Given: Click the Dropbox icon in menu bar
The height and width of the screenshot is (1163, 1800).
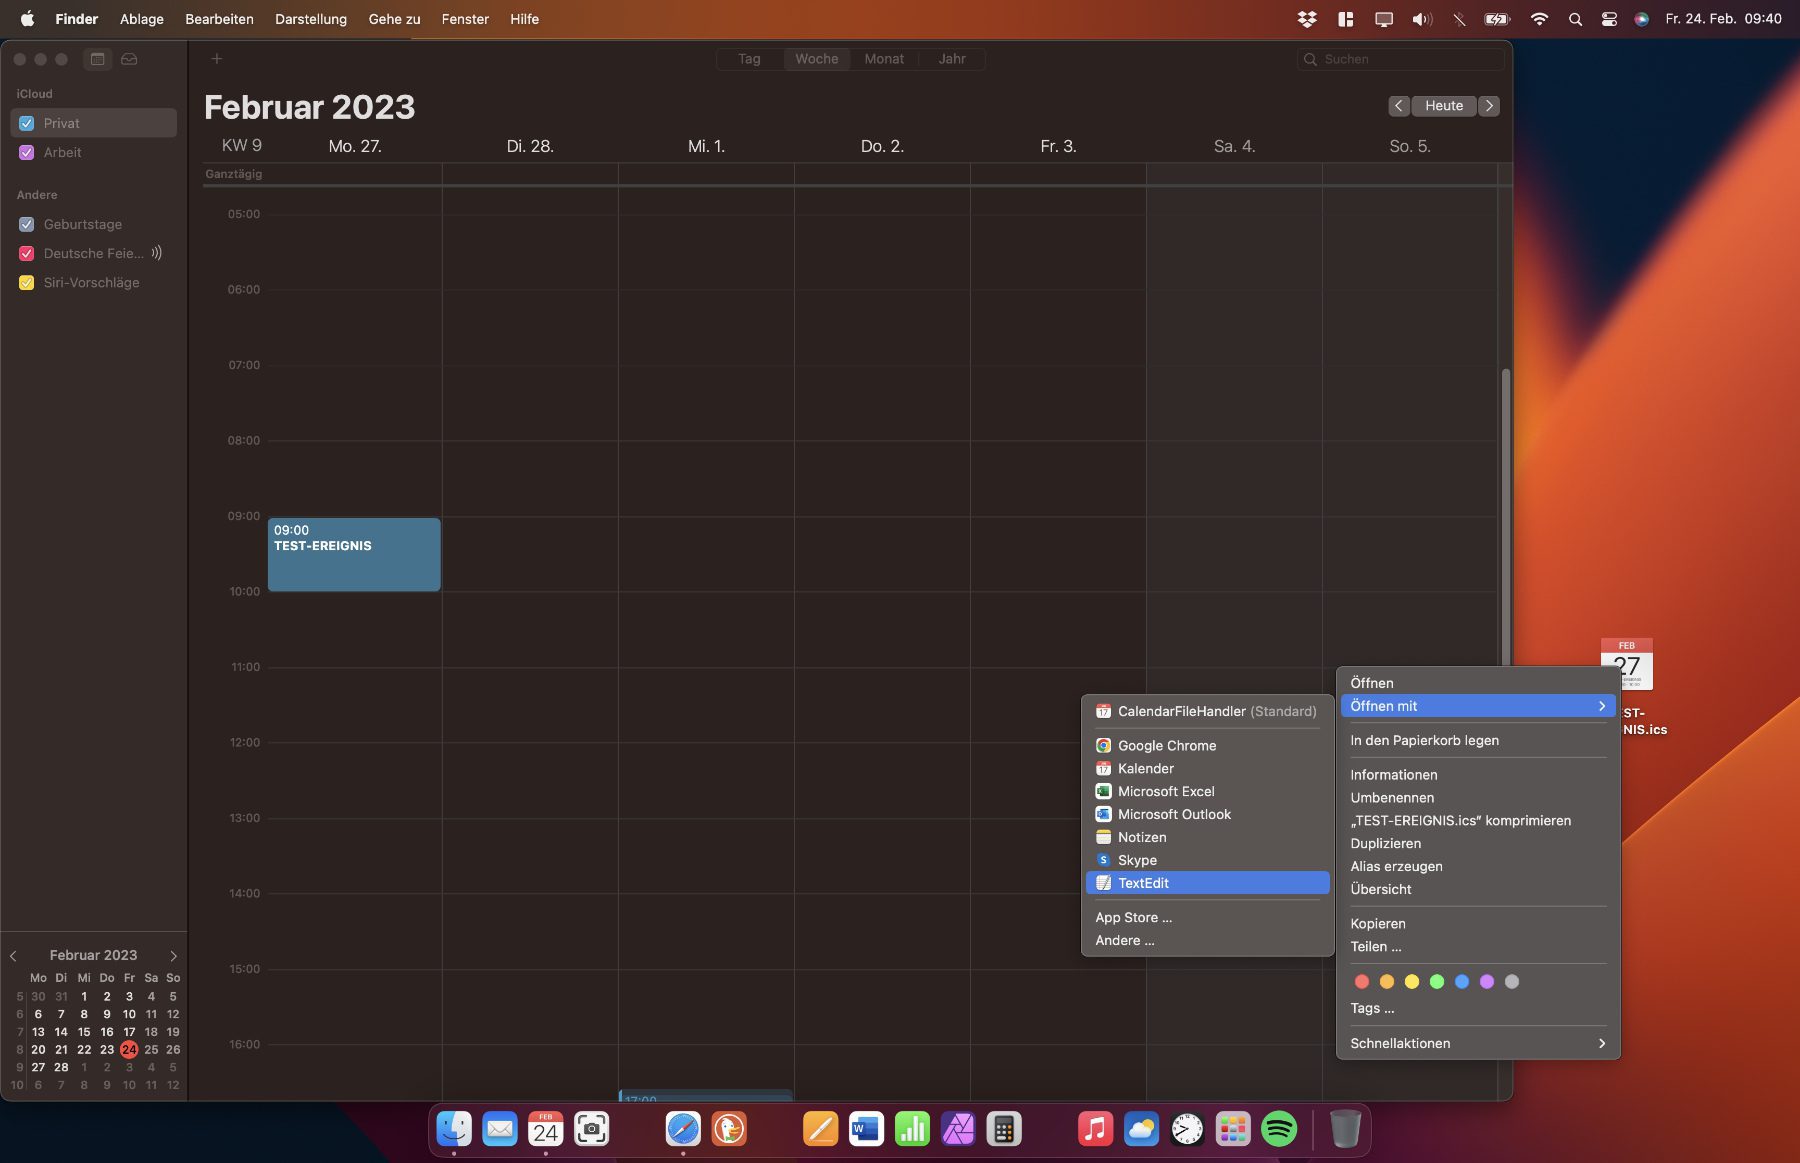Looking at the screenshot, I should coord(1307,19).
